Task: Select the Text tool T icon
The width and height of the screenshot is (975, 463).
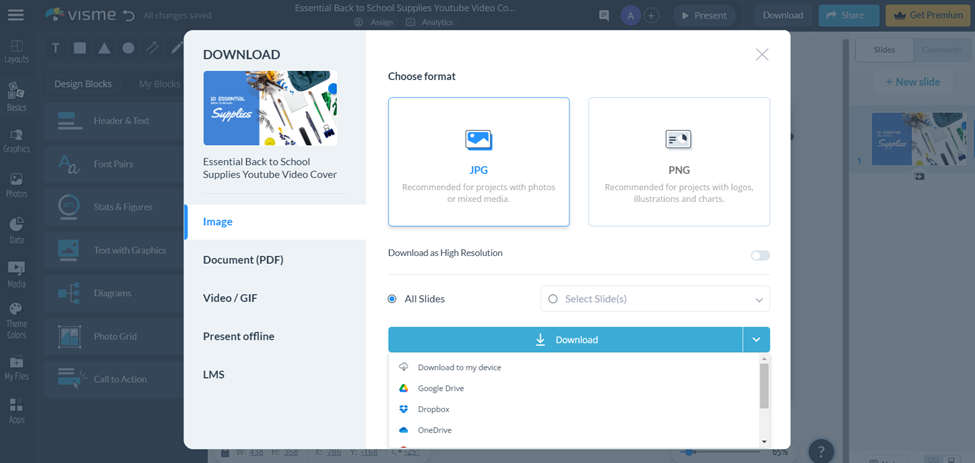Action: pos(55,48)
